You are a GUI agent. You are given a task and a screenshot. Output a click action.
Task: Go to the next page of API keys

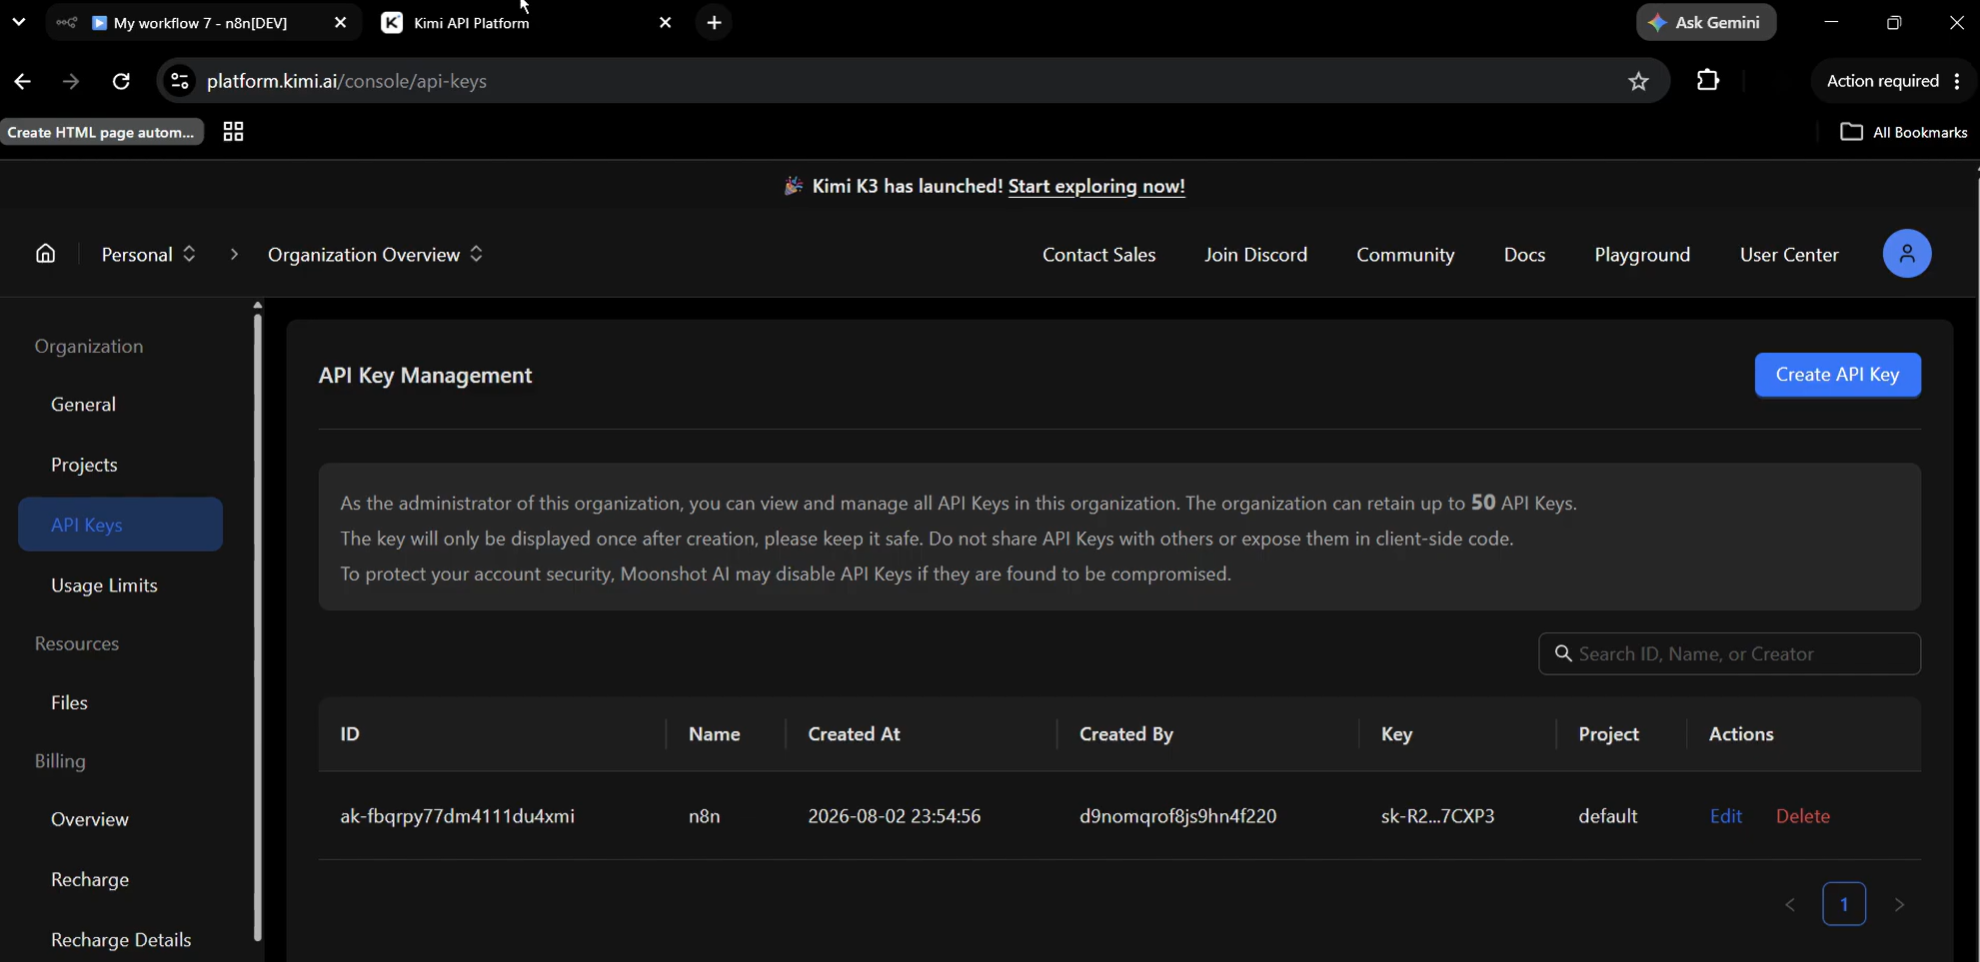click(x=1899, y=904)
